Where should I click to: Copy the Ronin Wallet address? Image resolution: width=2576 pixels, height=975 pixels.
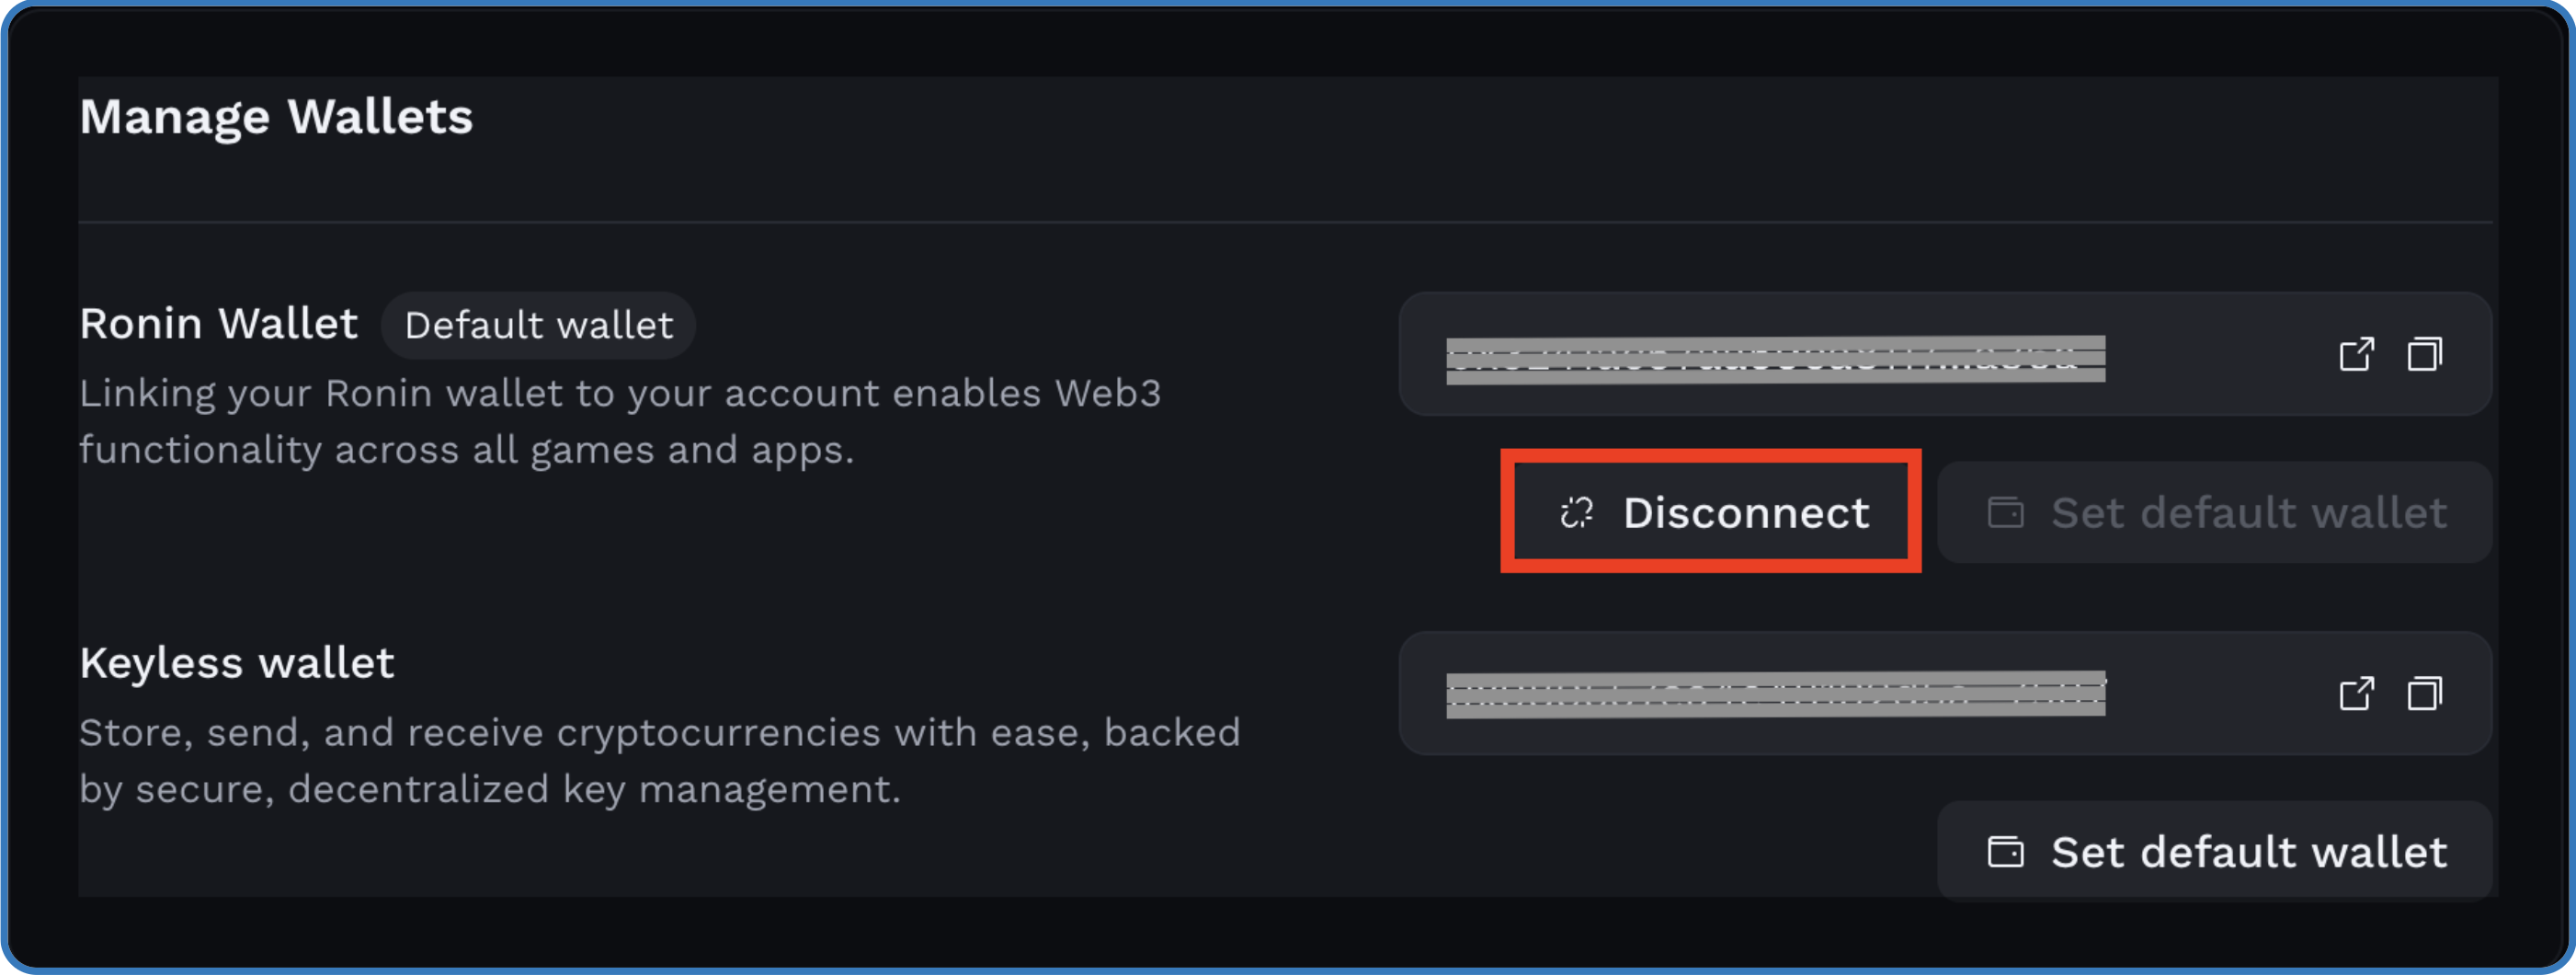tap(2424, 354)
